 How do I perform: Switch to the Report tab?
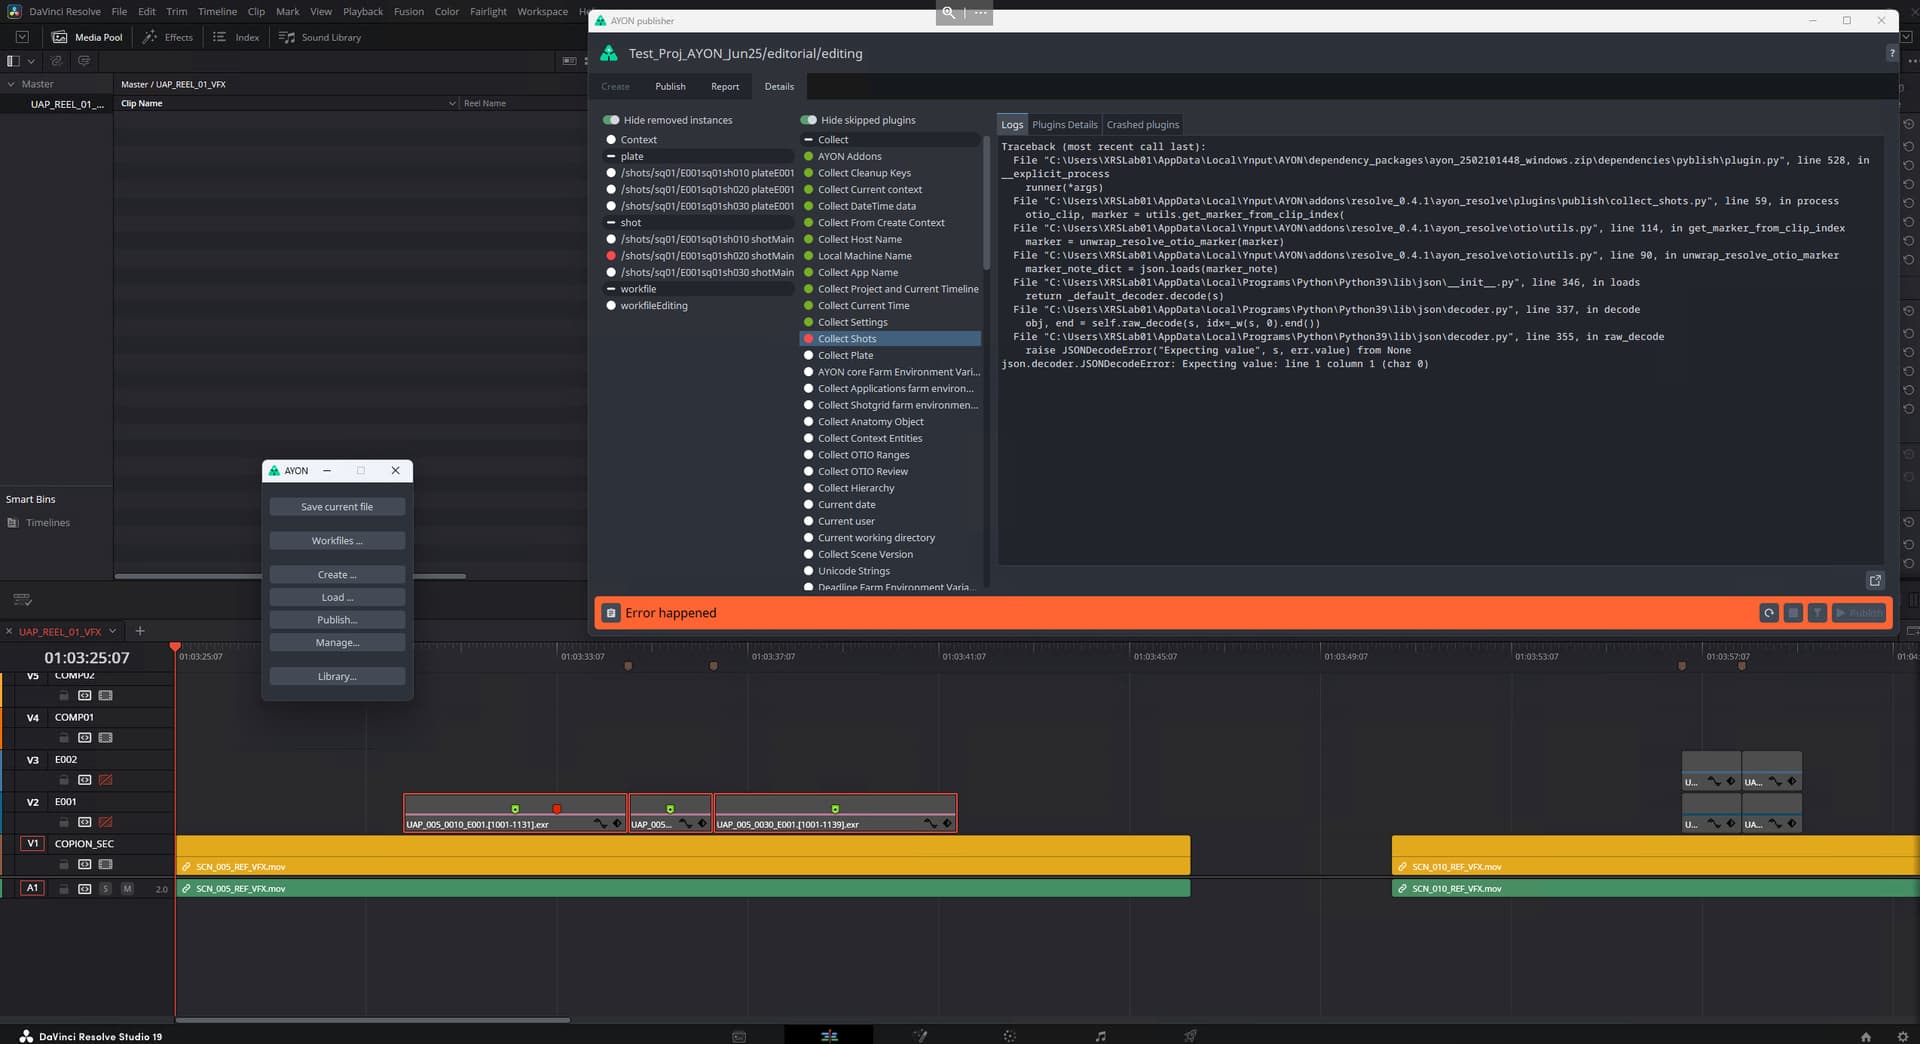tap(725, 86)
